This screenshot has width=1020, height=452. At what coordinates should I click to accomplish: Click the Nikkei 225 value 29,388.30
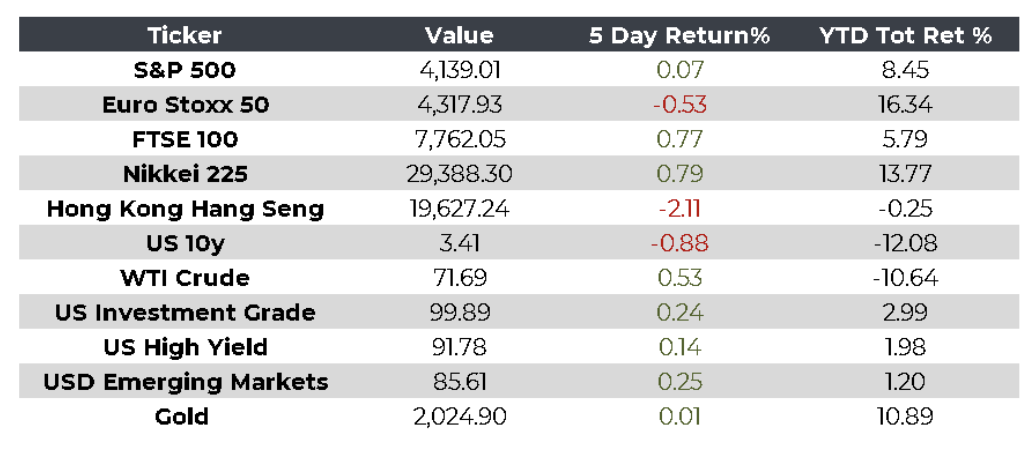click(x=459, y=174)
